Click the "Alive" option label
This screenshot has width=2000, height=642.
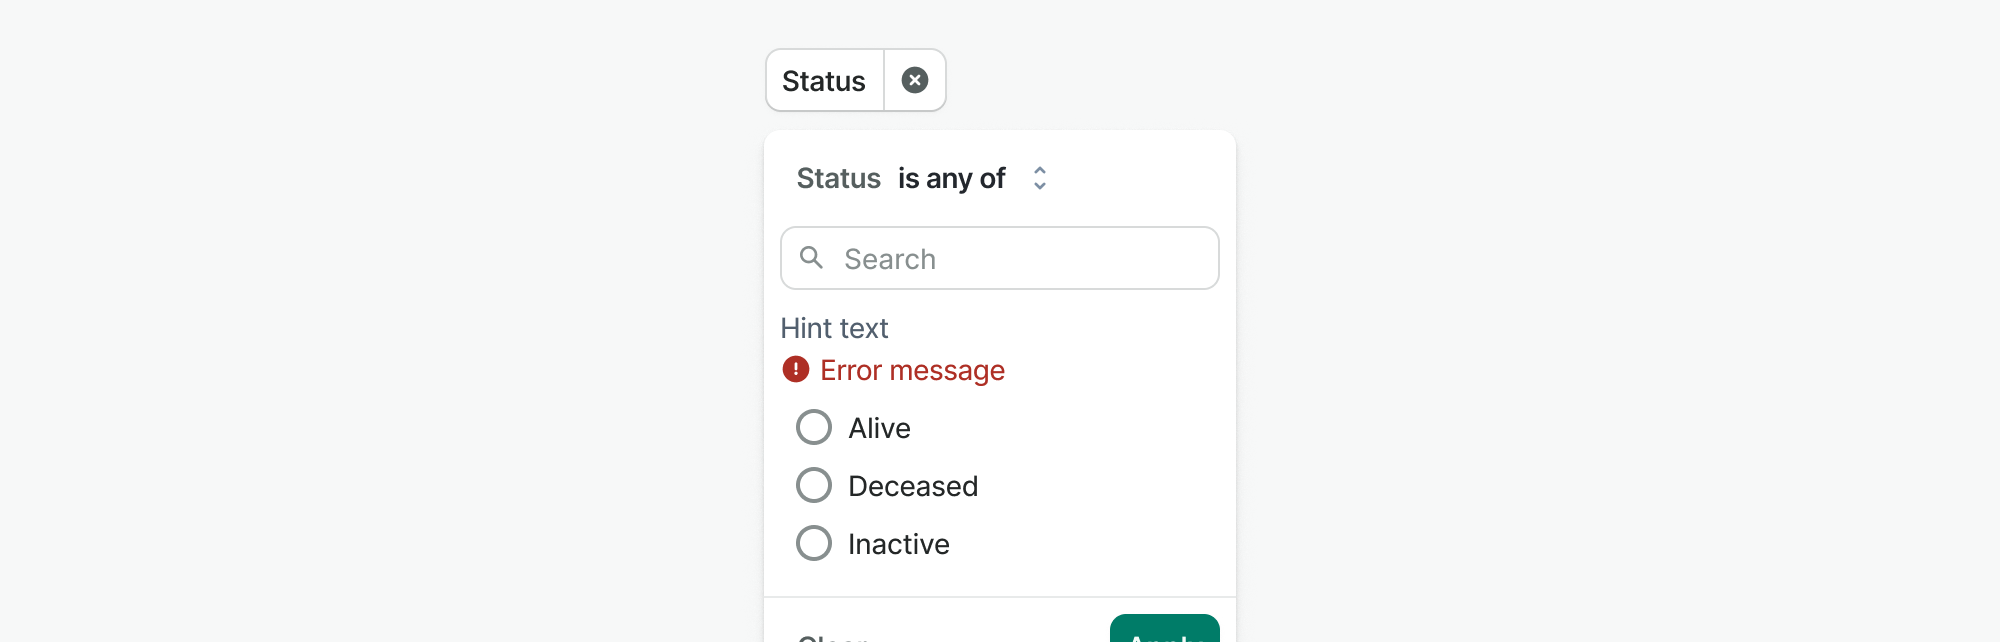click(x=879, y=428)
